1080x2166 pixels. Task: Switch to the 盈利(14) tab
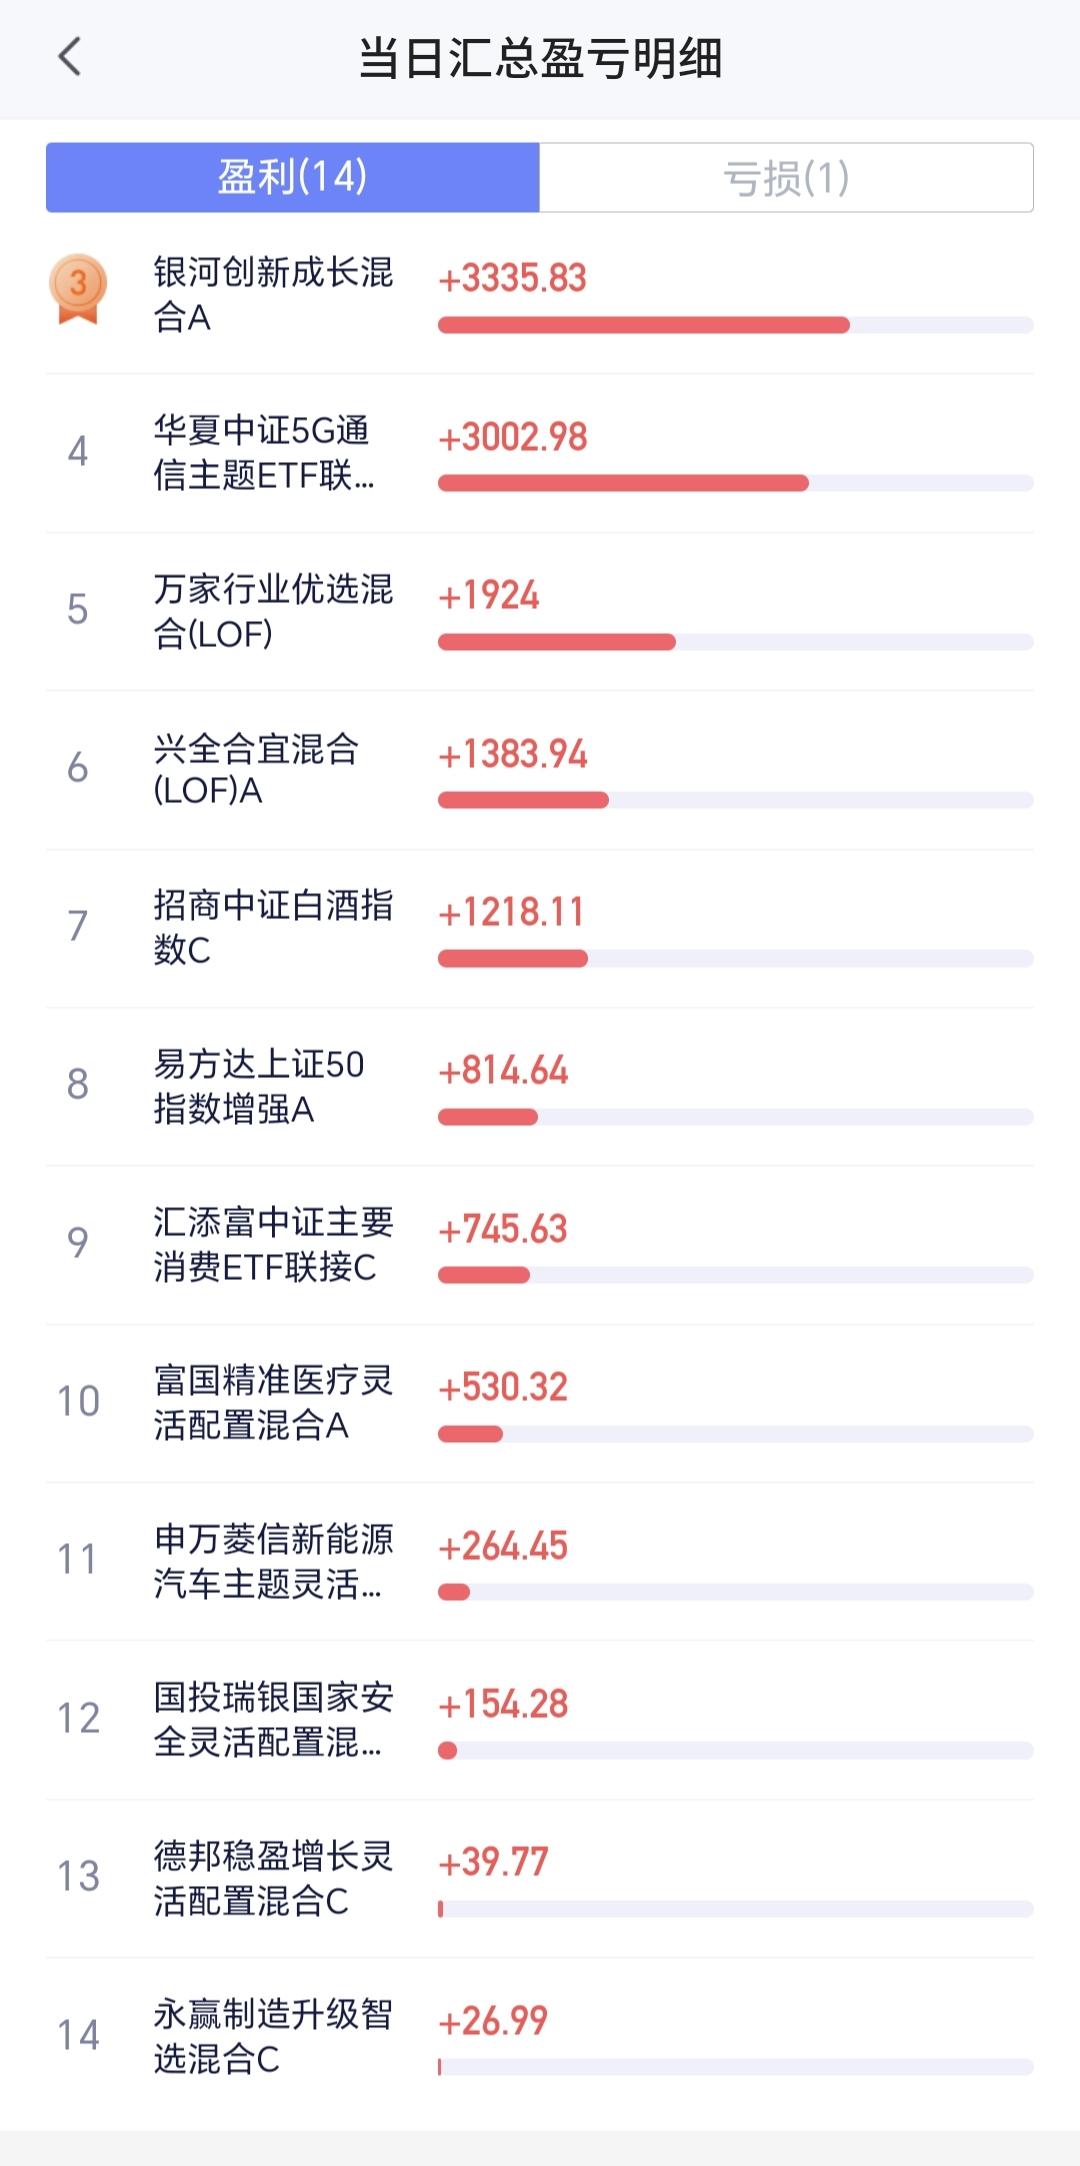pos(292,177)
